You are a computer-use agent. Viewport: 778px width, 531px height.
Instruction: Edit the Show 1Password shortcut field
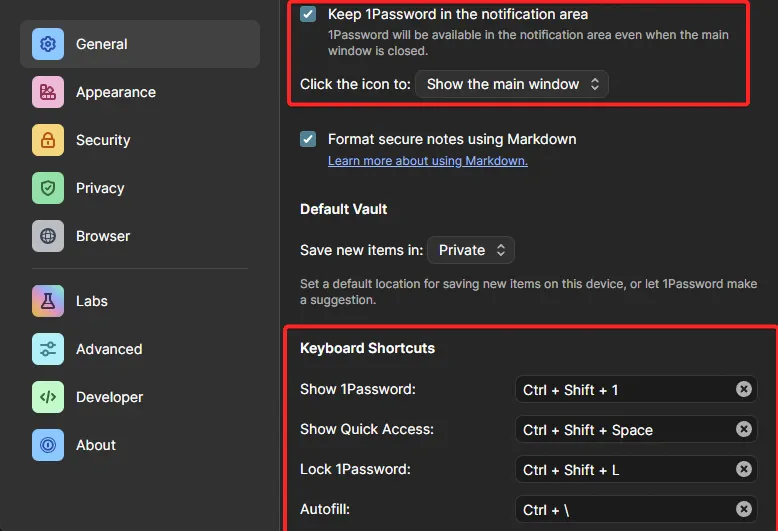[x=636, y=389]
